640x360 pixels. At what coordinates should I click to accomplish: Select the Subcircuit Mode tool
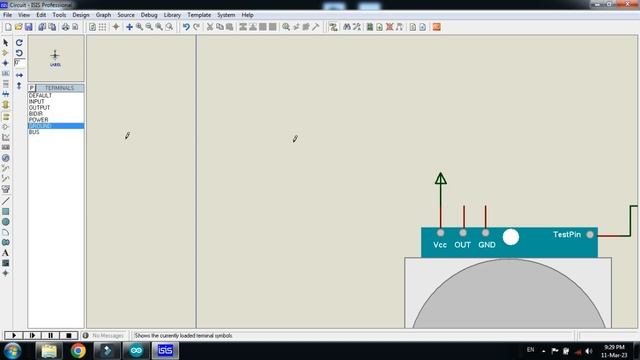pos(5,104)
